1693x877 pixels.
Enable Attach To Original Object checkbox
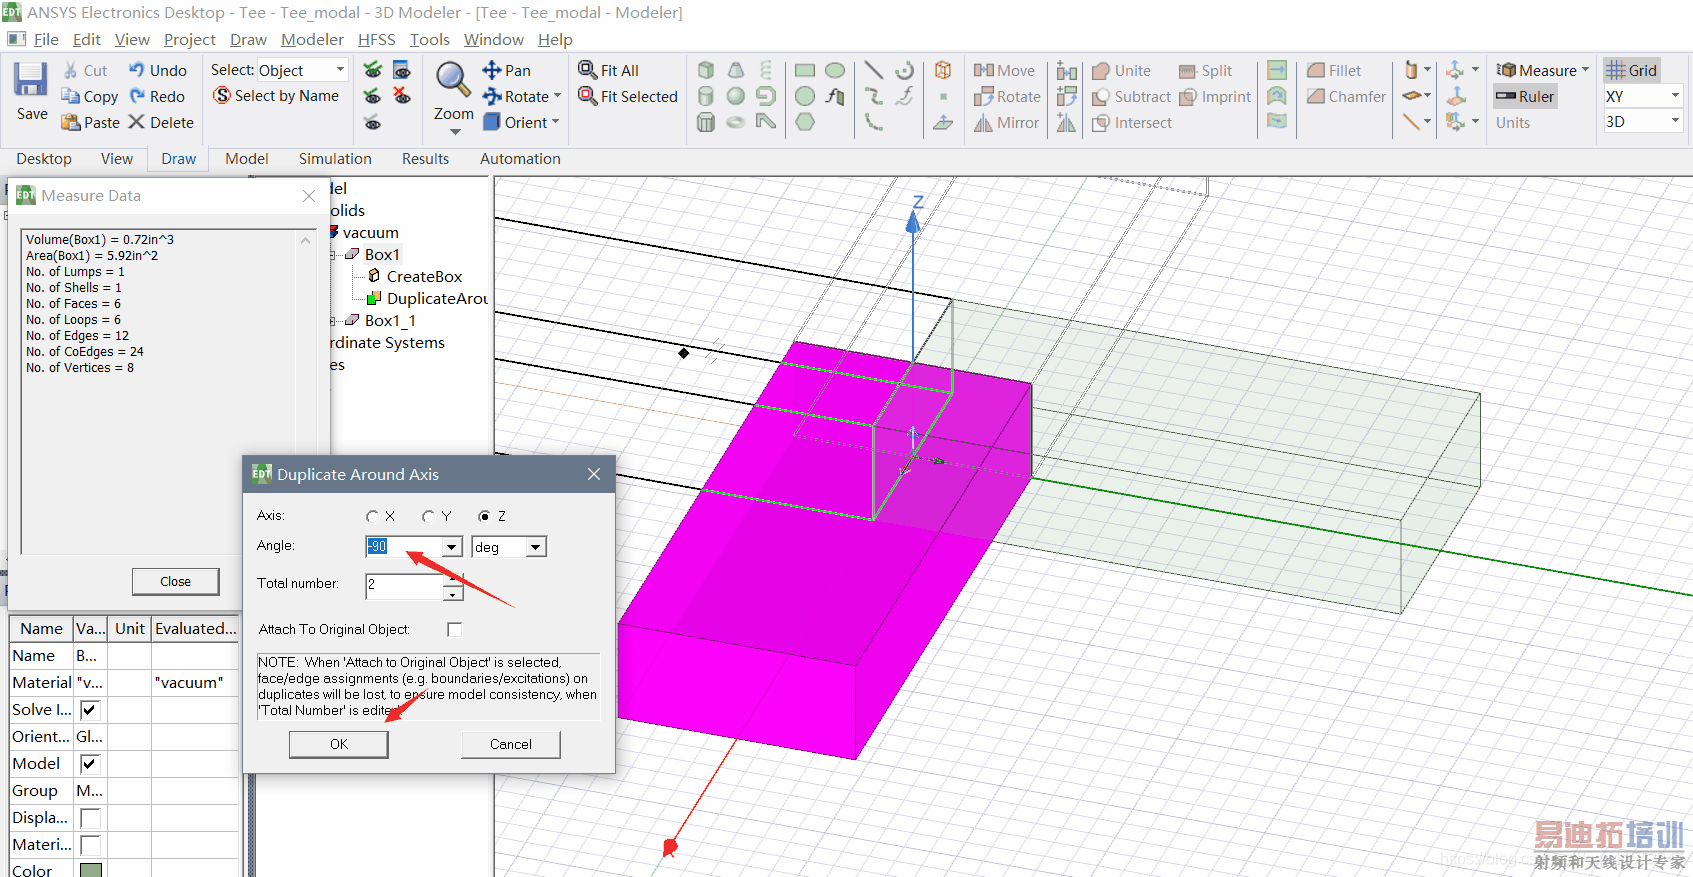tap(455, 629)
